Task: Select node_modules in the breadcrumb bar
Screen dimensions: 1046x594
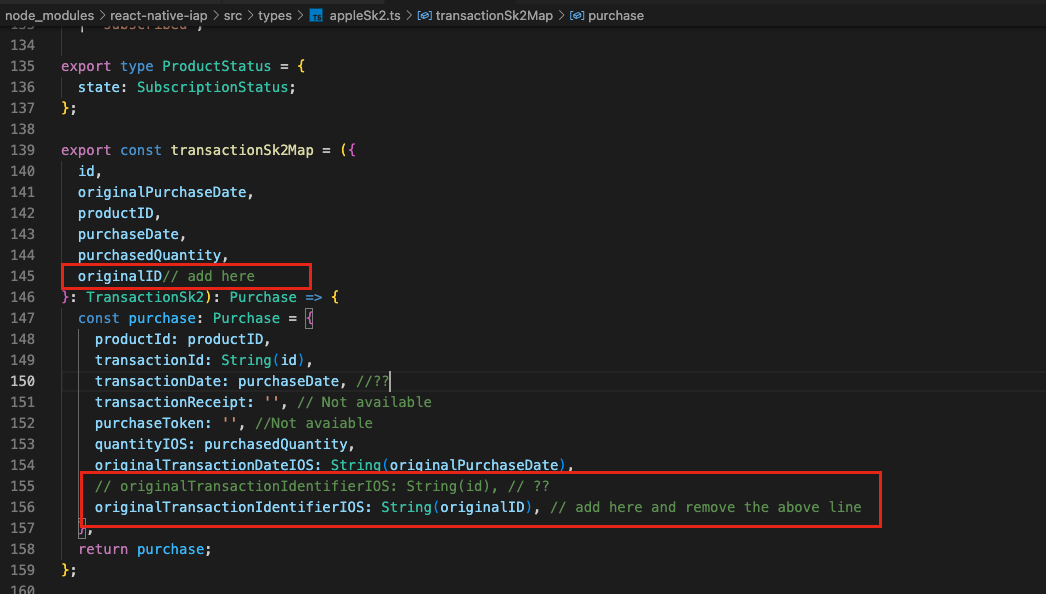Action: pos(50,15)
